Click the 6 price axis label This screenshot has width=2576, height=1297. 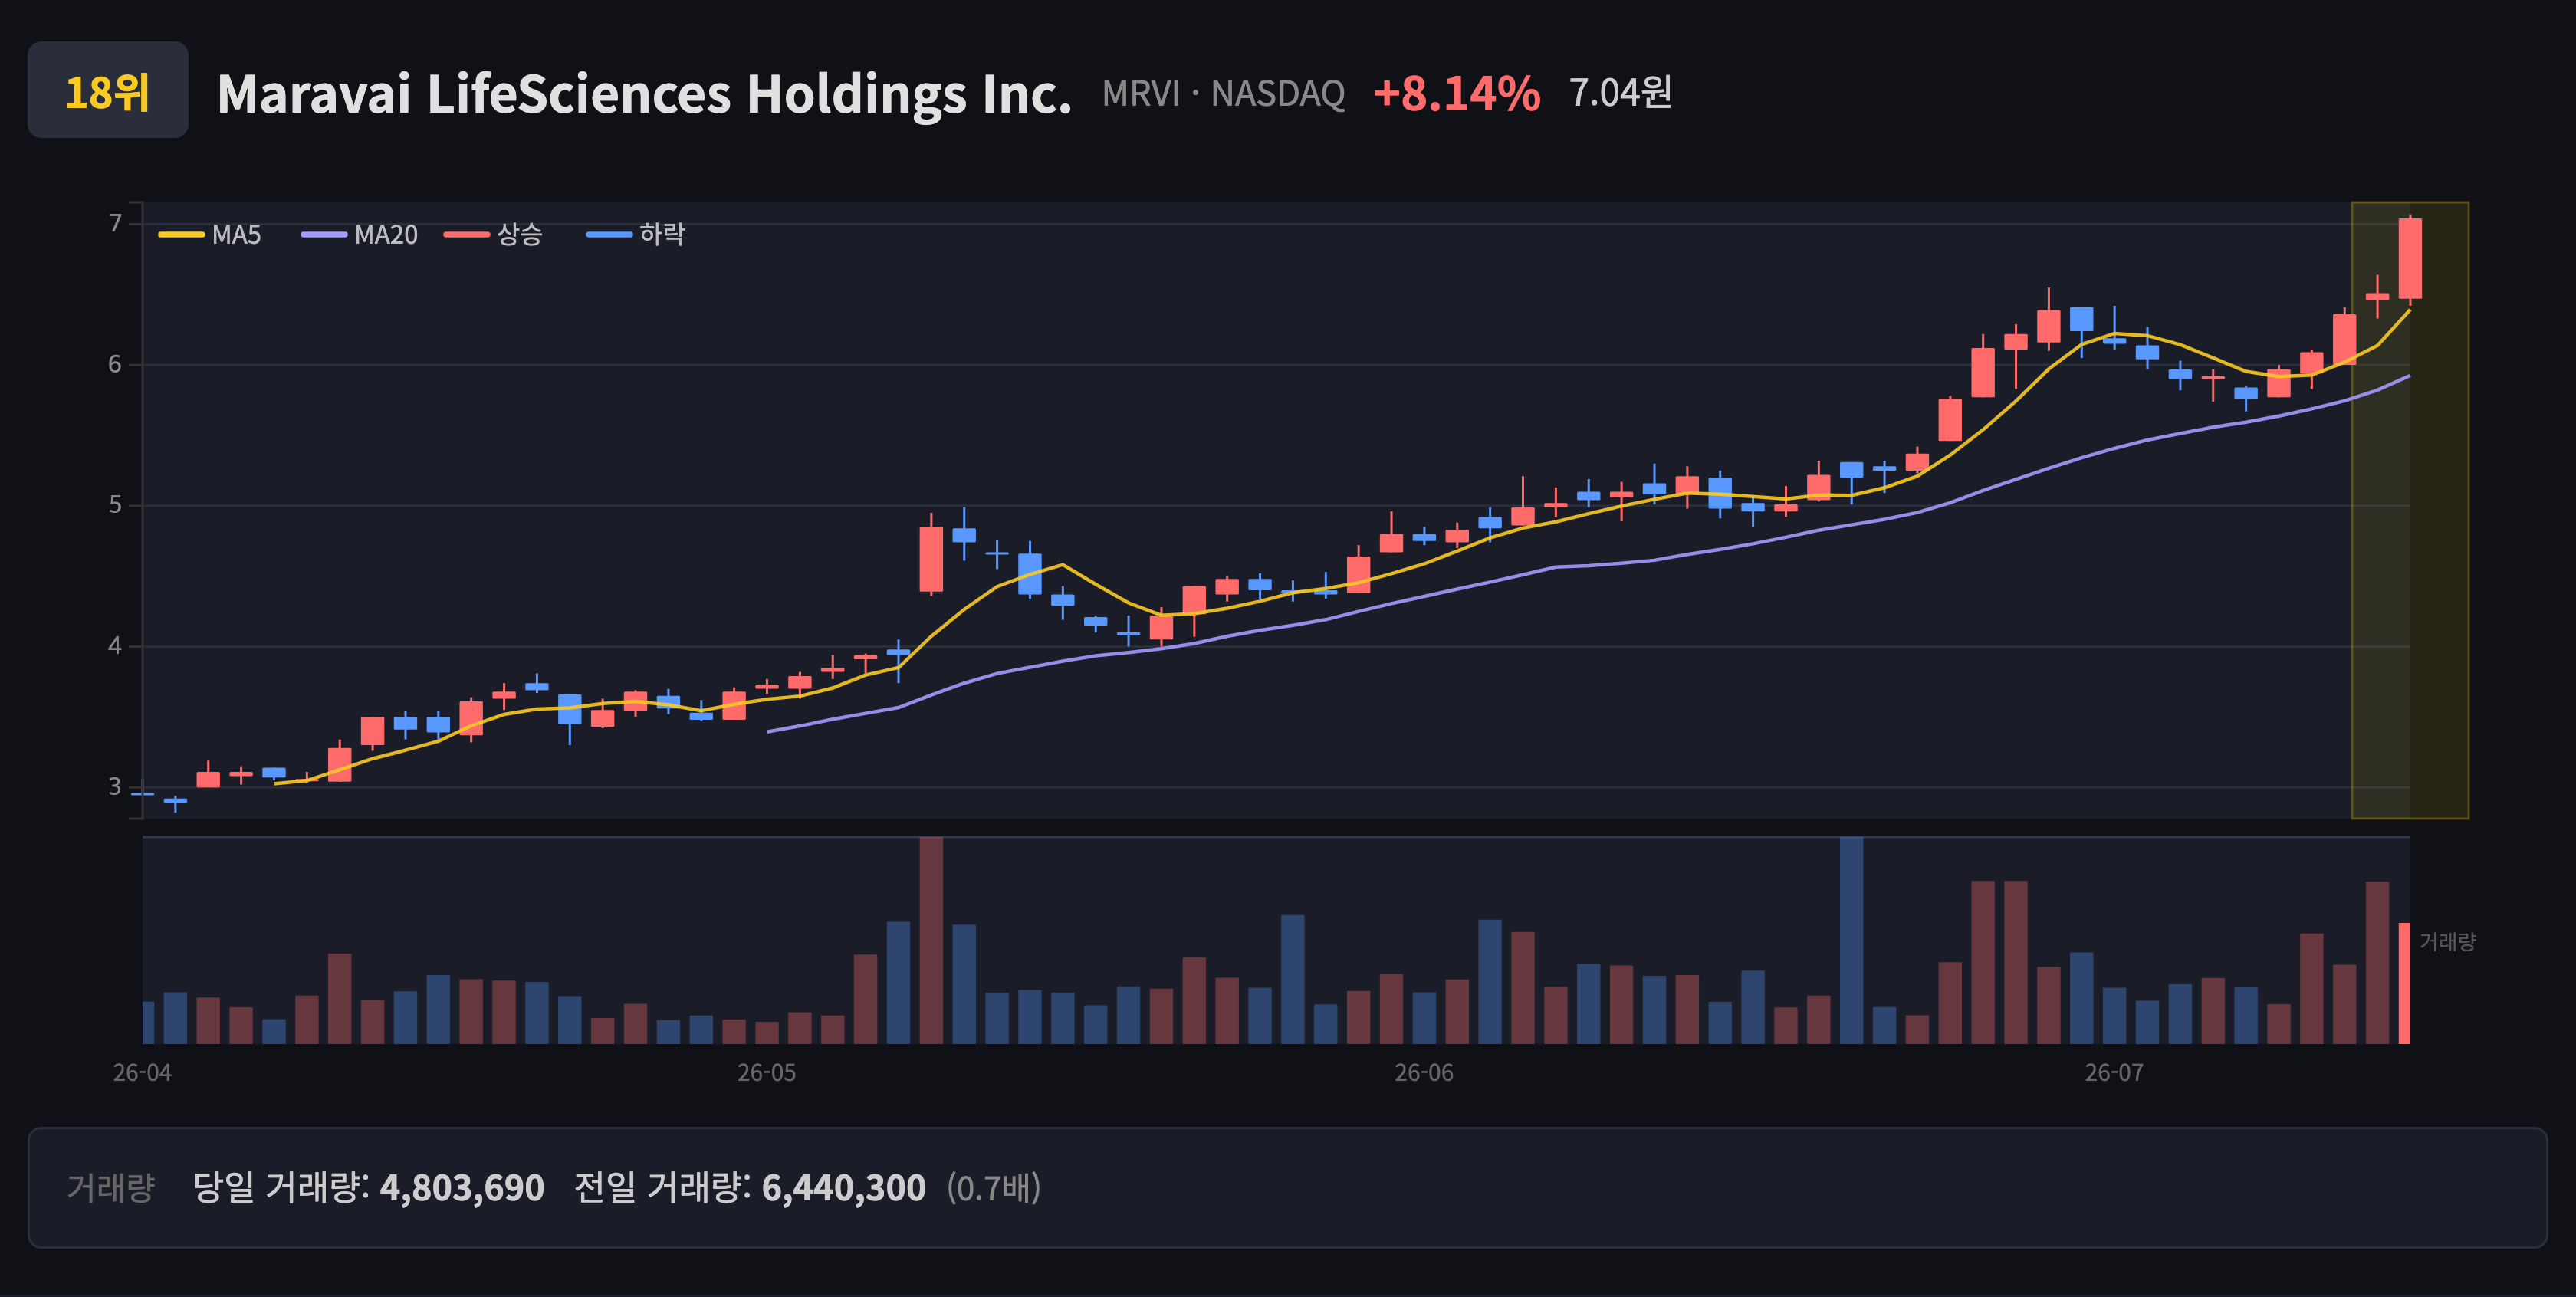pos(115,364)
